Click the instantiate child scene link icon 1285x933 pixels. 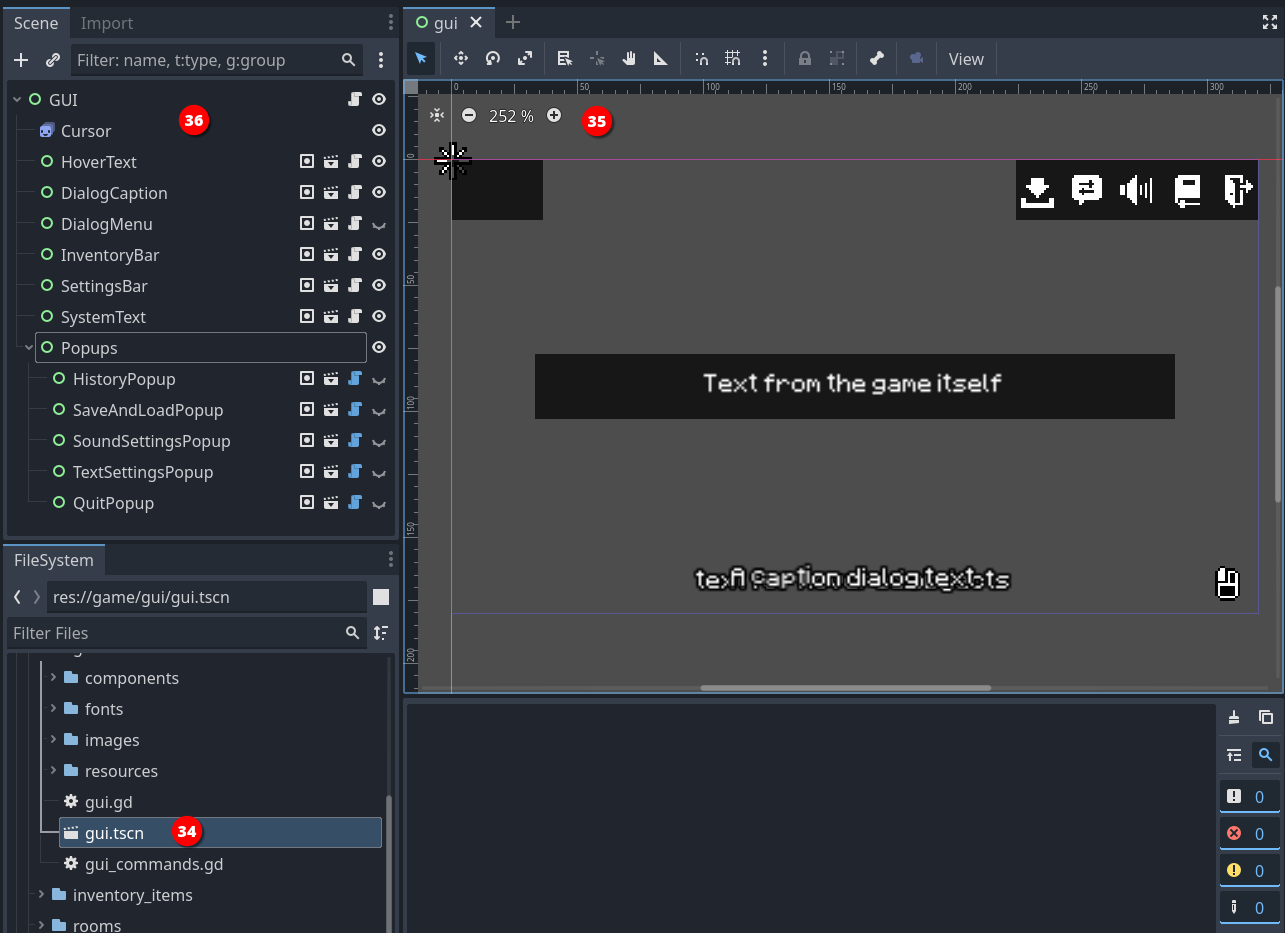53,60
